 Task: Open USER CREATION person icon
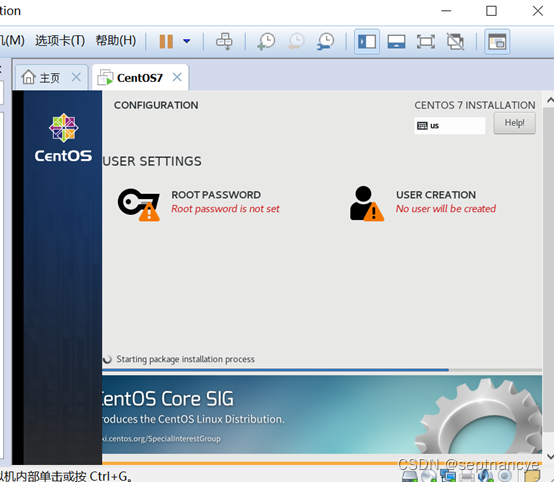(366, 204)
